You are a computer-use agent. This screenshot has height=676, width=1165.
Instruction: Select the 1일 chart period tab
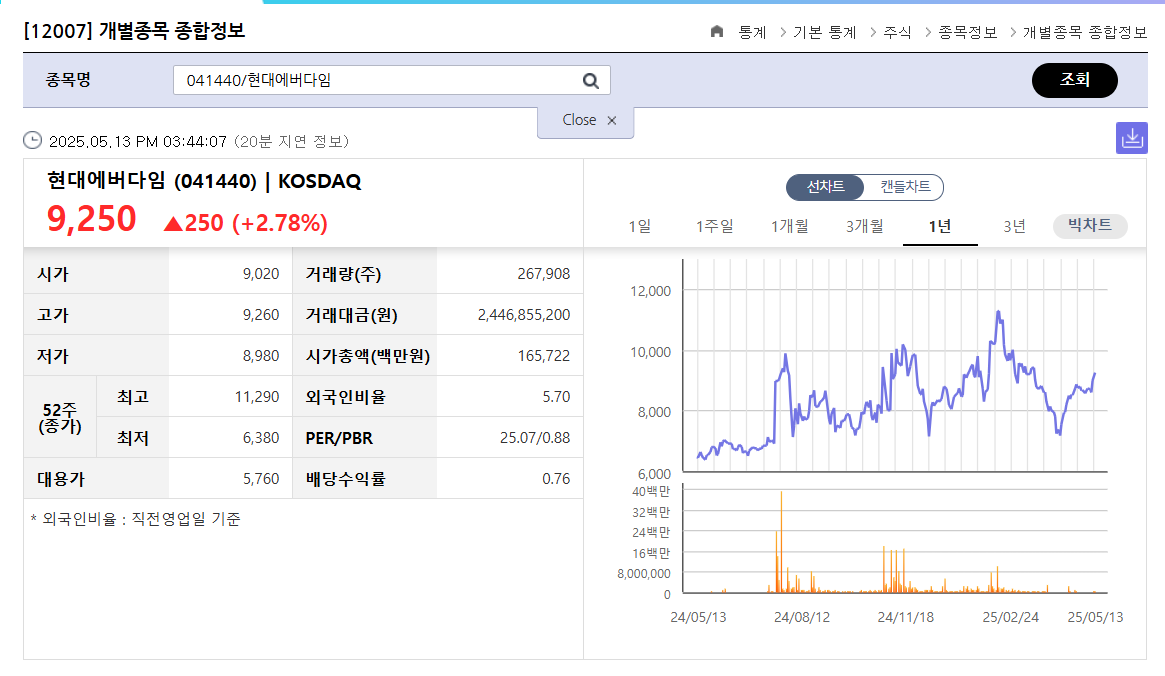[x=641, y=226]
